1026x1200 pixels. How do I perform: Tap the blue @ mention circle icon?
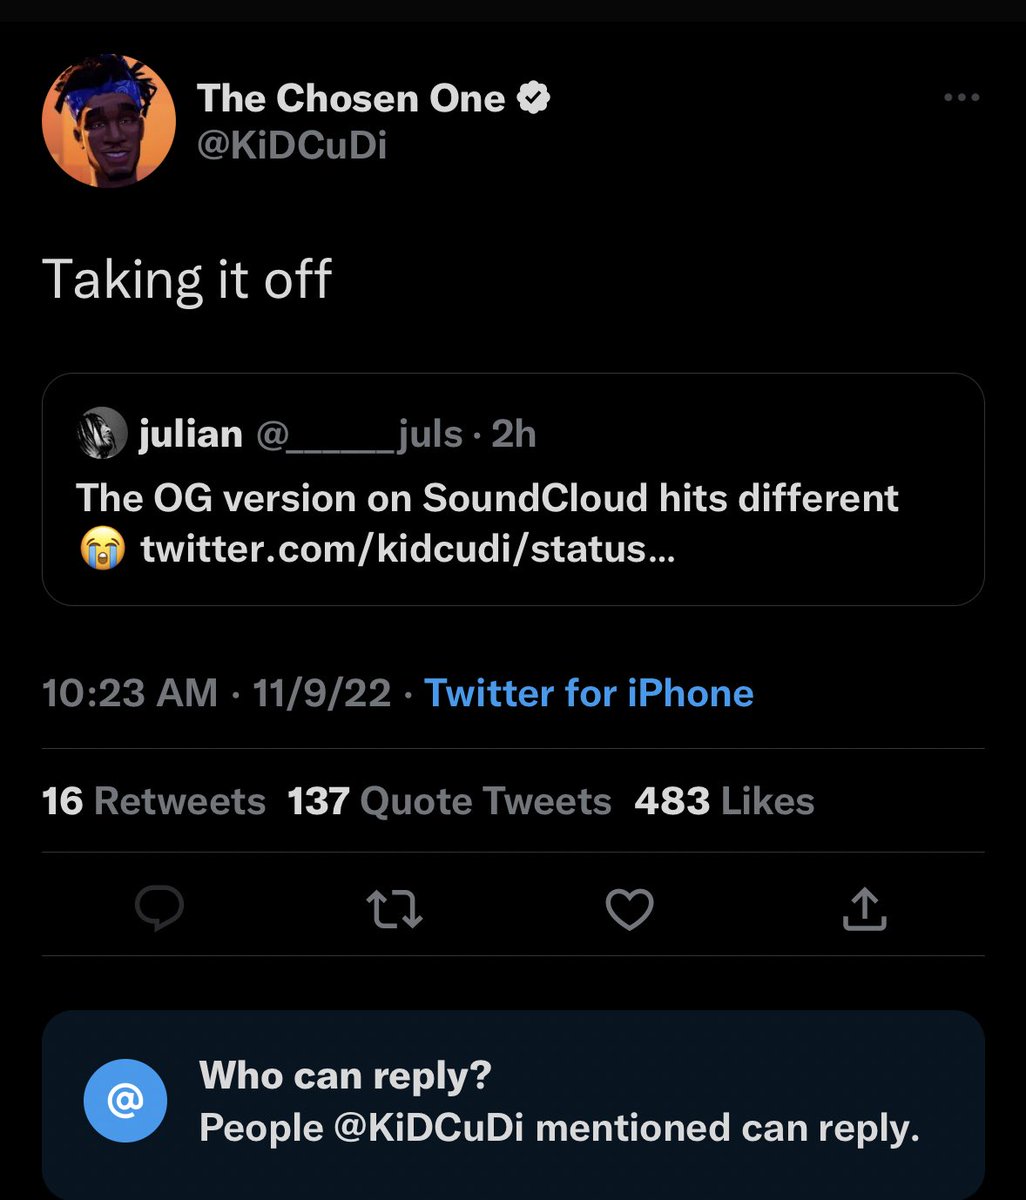pos(125,1102)
